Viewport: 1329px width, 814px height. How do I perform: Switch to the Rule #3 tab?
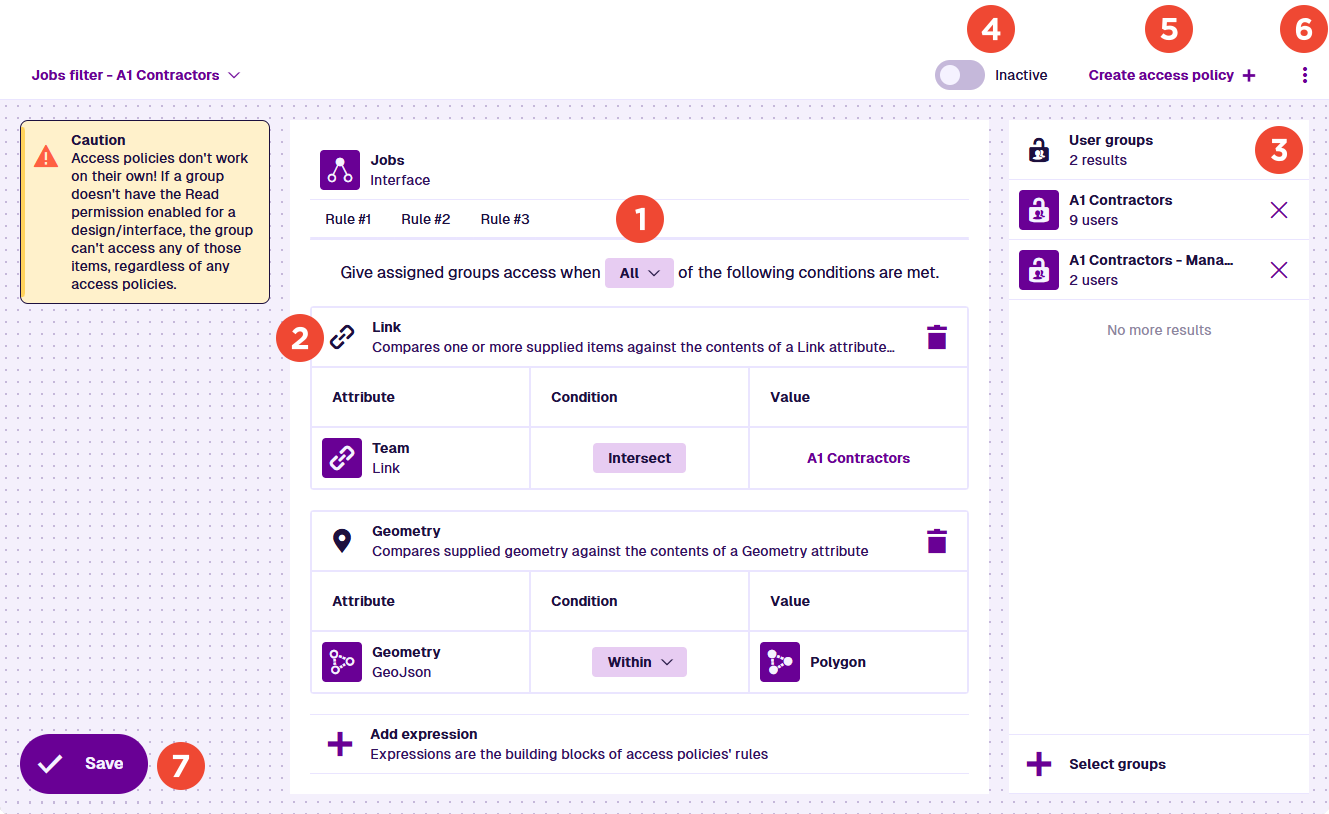pyautogui.click(x=505, y=219)
